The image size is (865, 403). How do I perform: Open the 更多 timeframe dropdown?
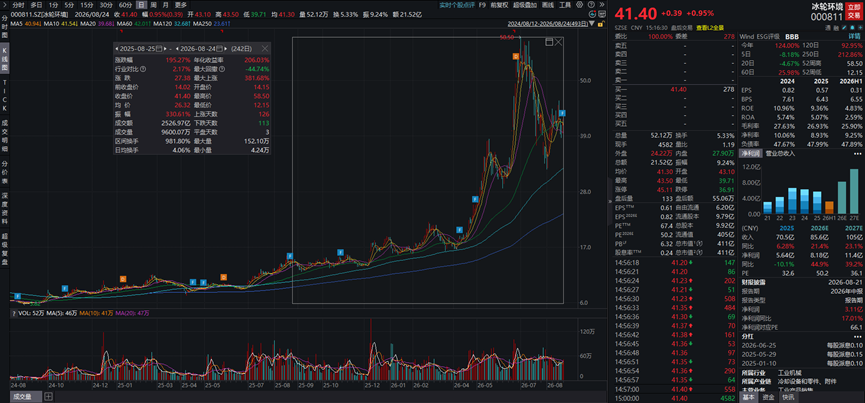click(181, 4)
